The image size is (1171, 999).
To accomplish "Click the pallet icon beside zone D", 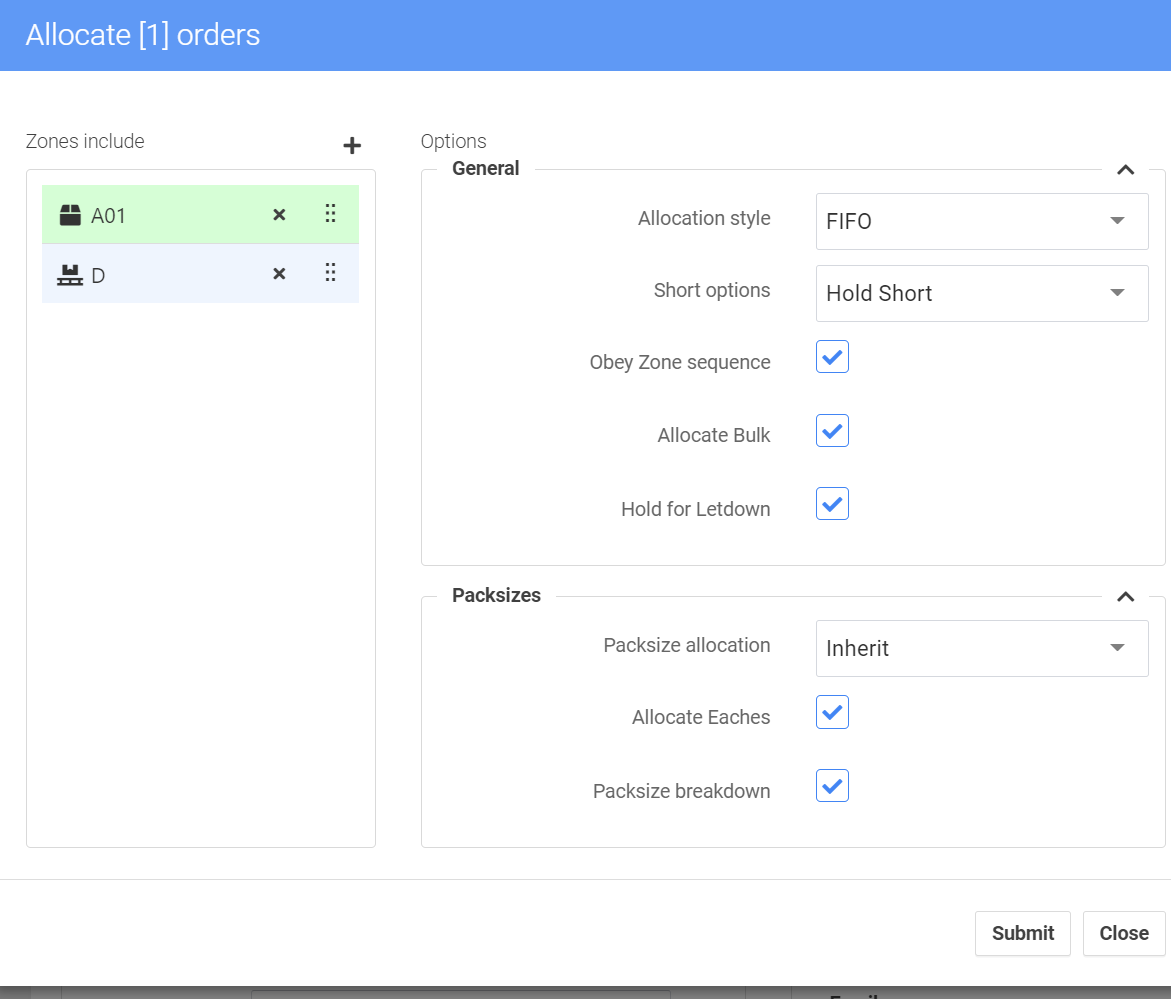I will (x=70, y=275).
